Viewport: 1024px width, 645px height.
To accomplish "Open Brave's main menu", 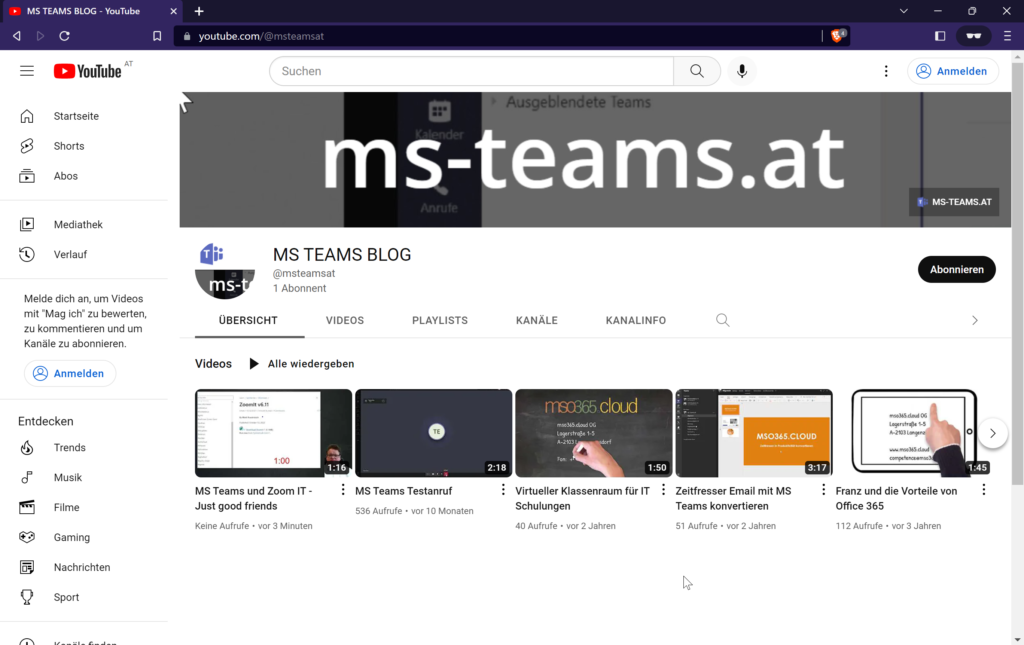I will [x=1008, y=36].
